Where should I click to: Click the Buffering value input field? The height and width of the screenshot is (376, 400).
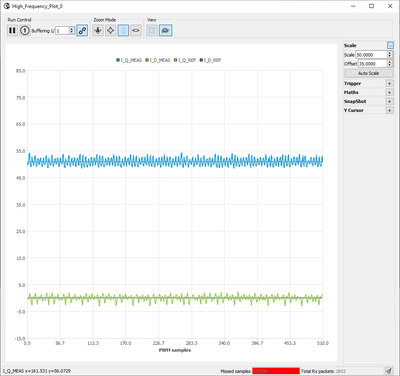pos(62,31)
